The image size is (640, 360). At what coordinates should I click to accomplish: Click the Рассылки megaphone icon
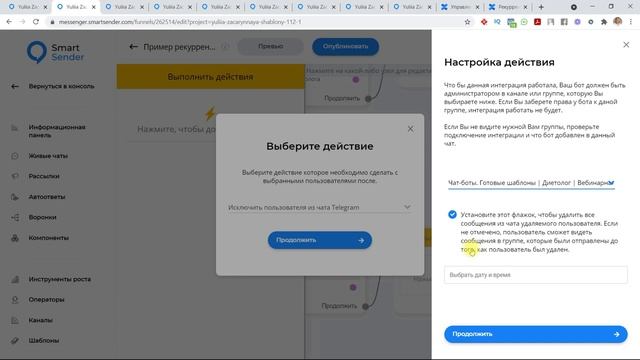(15, 176)
